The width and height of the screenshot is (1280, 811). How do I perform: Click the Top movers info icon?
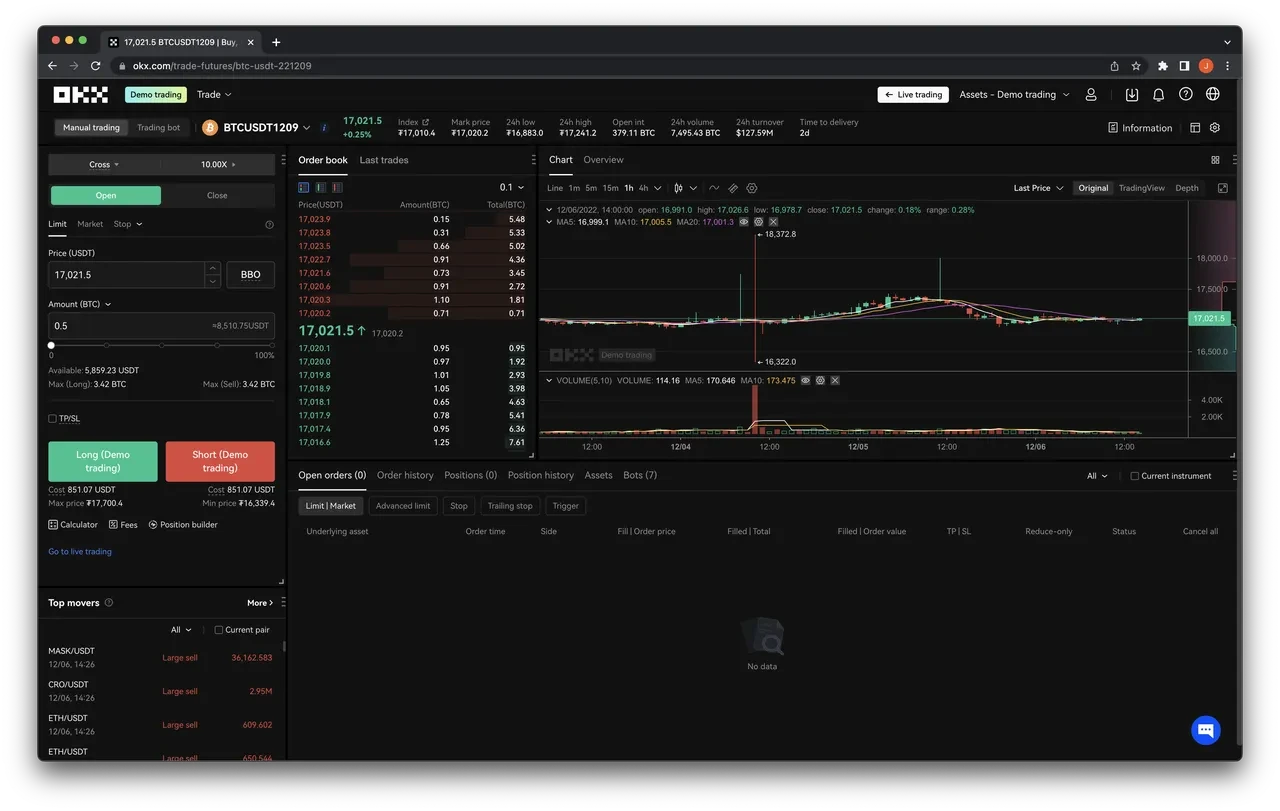click(109, 603)
